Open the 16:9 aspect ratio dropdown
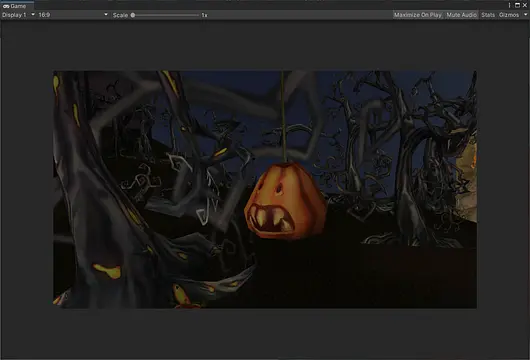530x360 pixels. coord(73,15)
